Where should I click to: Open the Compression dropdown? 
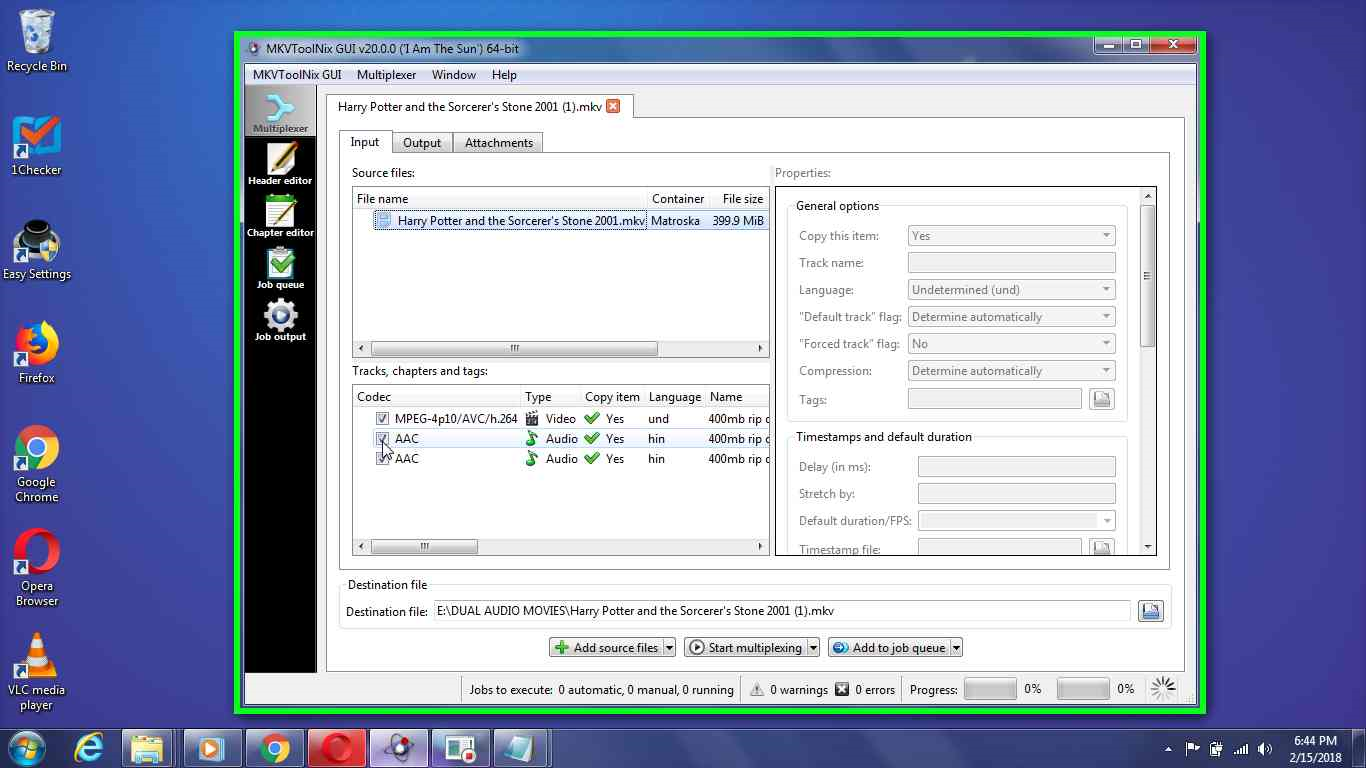(x=1011, y=371)
